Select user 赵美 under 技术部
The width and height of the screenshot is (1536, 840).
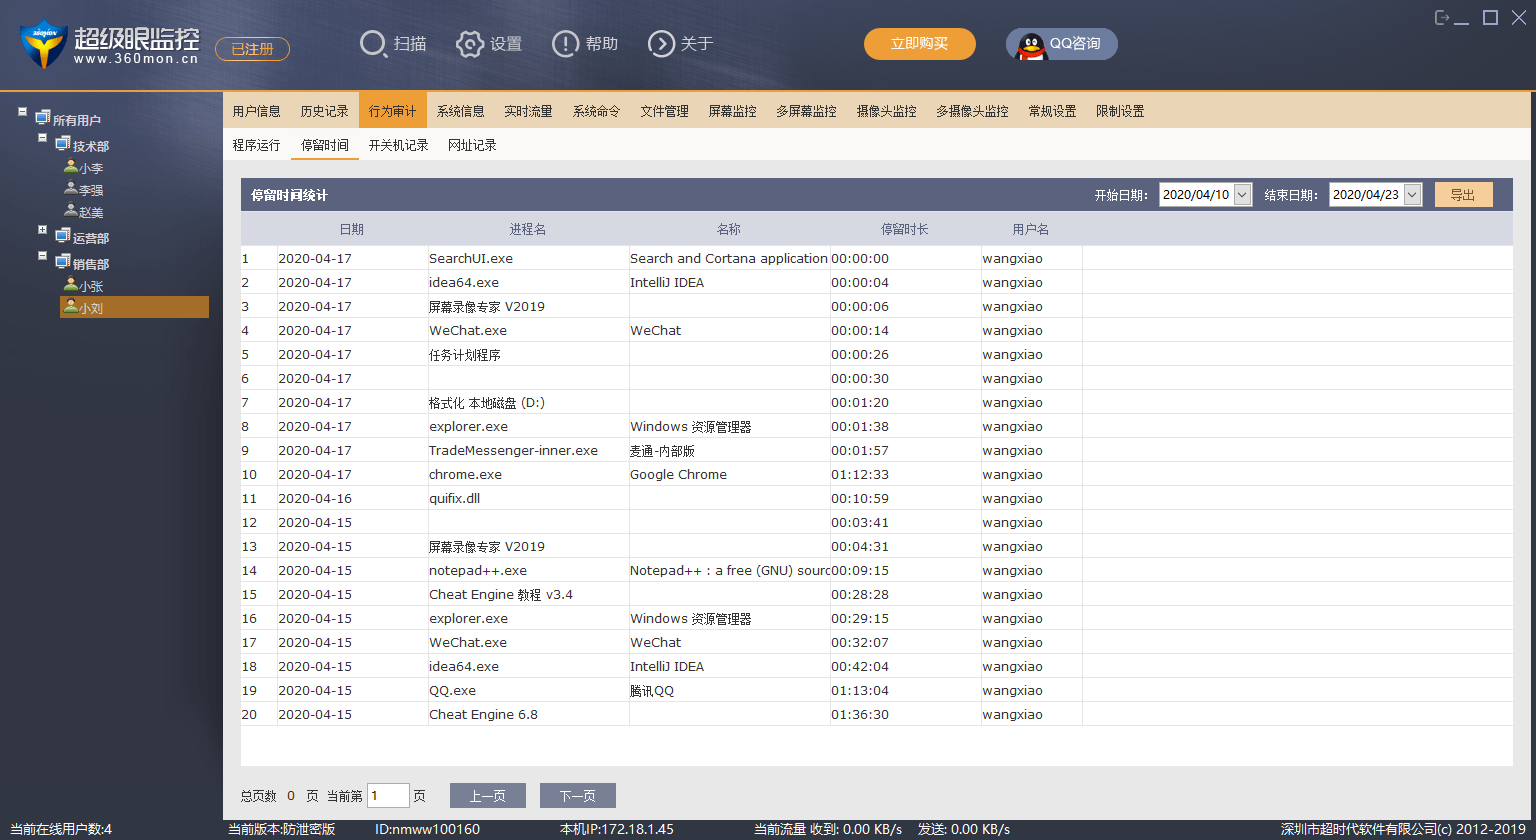[x=90, y=212]
